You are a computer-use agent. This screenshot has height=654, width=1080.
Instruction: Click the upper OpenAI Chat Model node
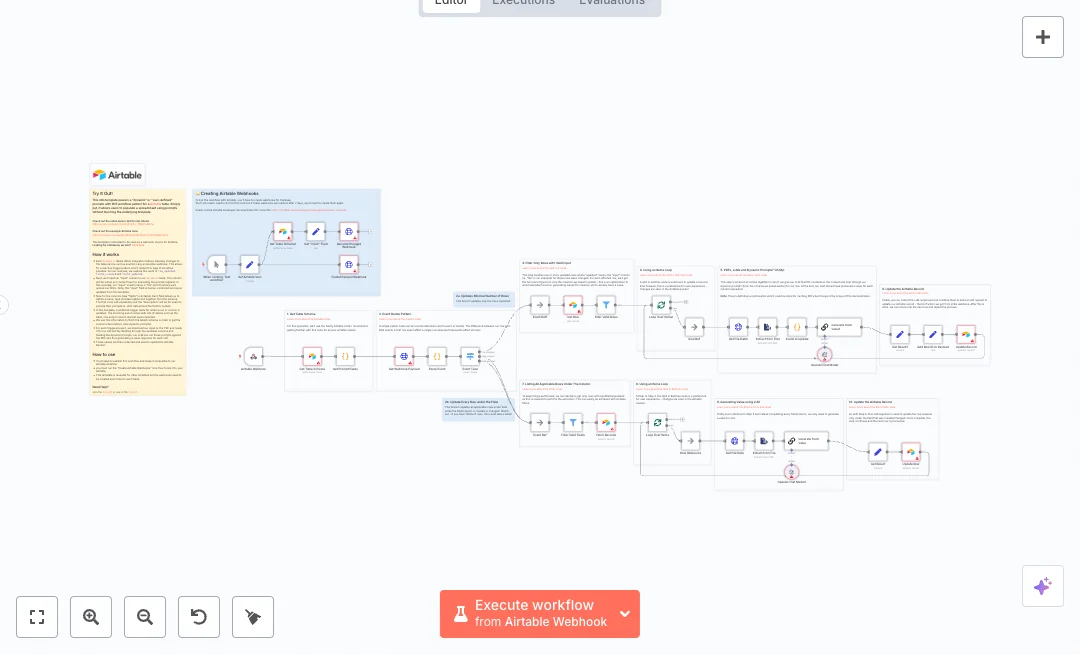pos(825,354)
